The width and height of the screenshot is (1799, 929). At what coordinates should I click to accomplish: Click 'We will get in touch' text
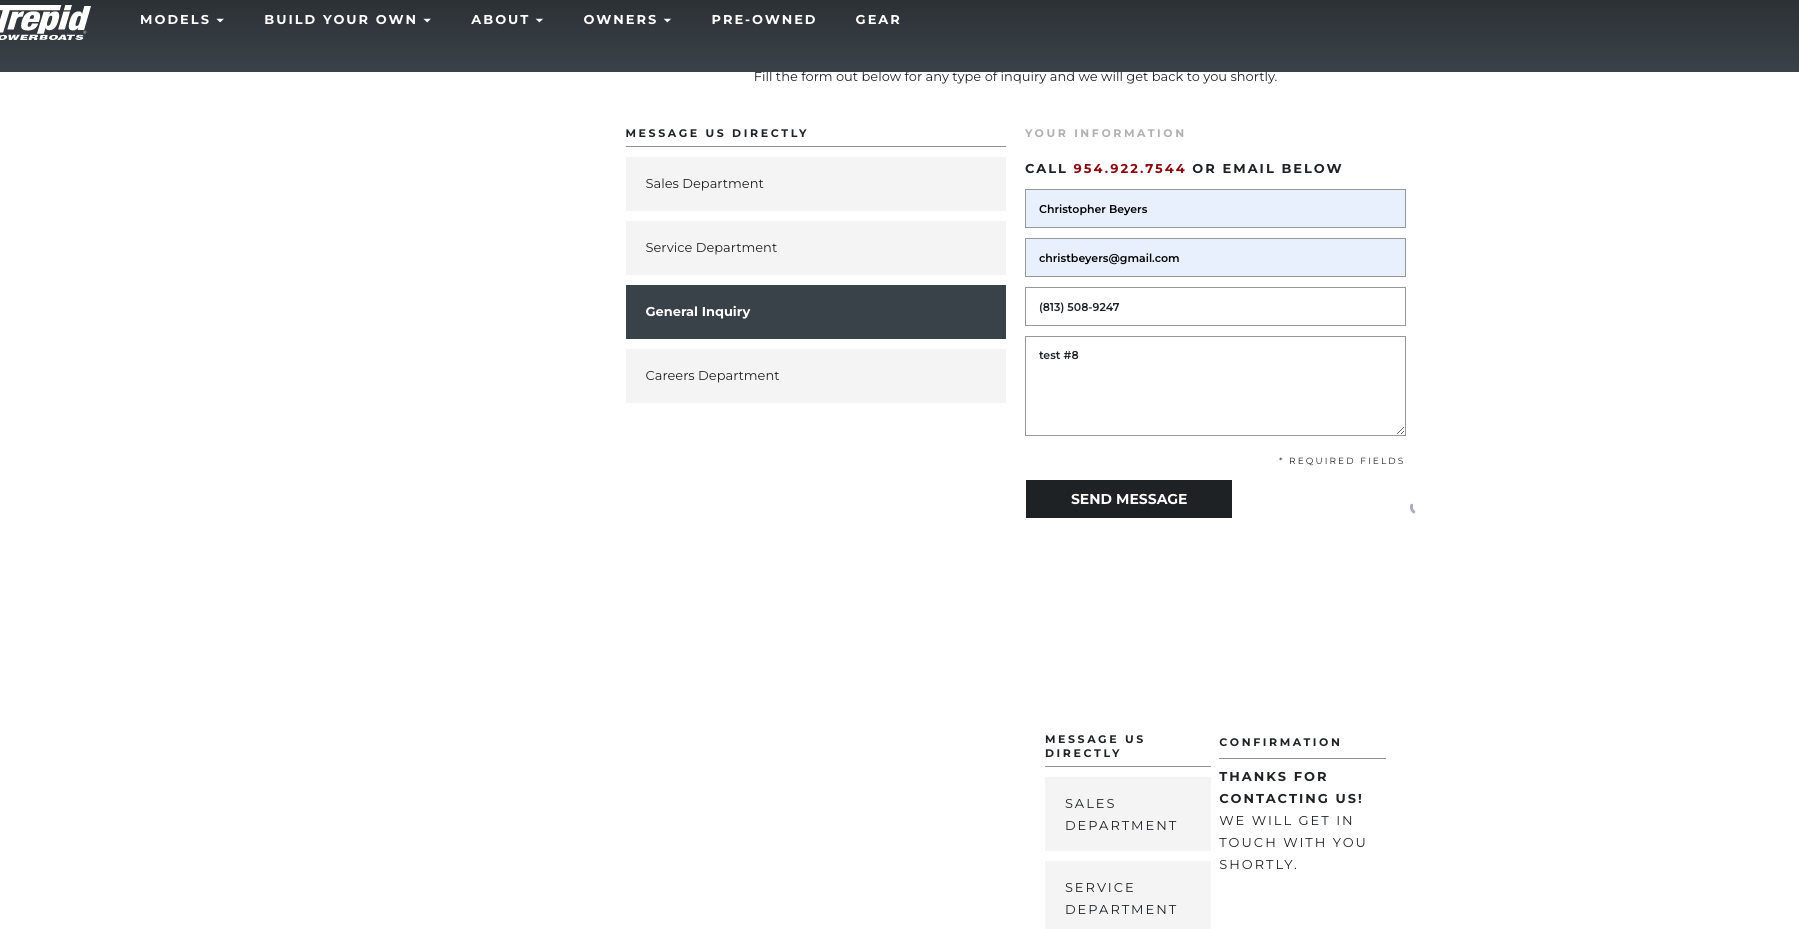pyautogui.click(x=1292, y=842)
